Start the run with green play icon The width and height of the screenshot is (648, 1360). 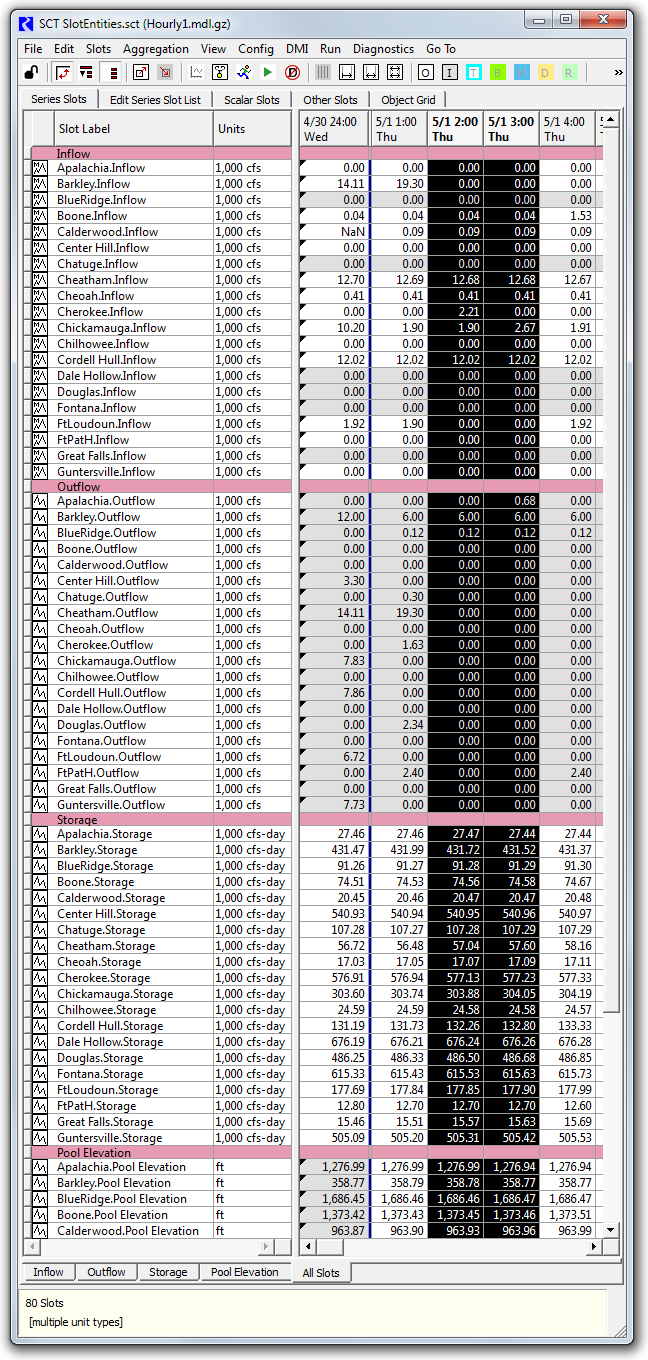268,72
